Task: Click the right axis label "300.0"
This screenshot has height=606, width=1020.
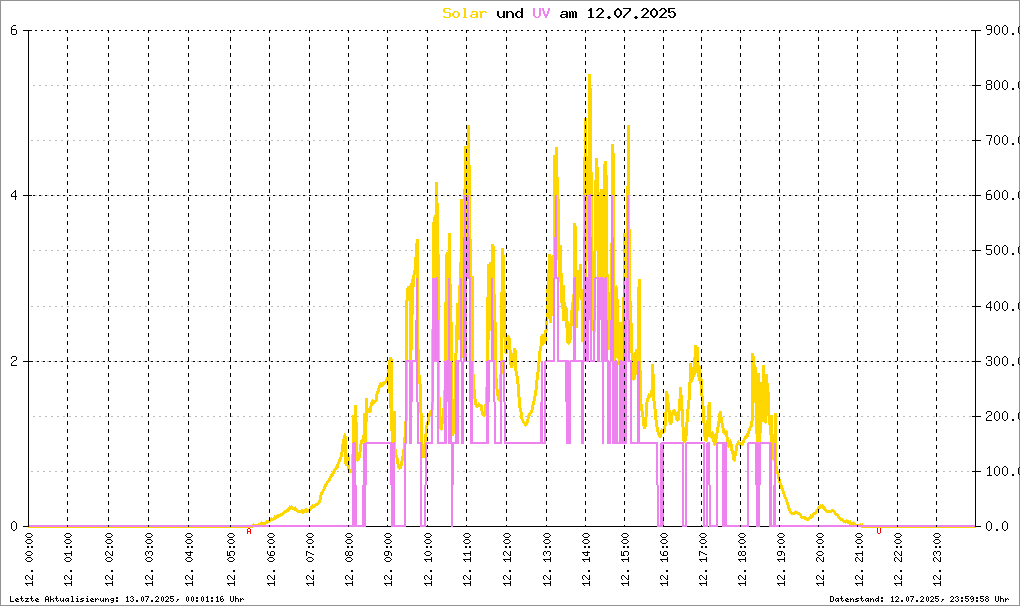Action: point(1000,361)
